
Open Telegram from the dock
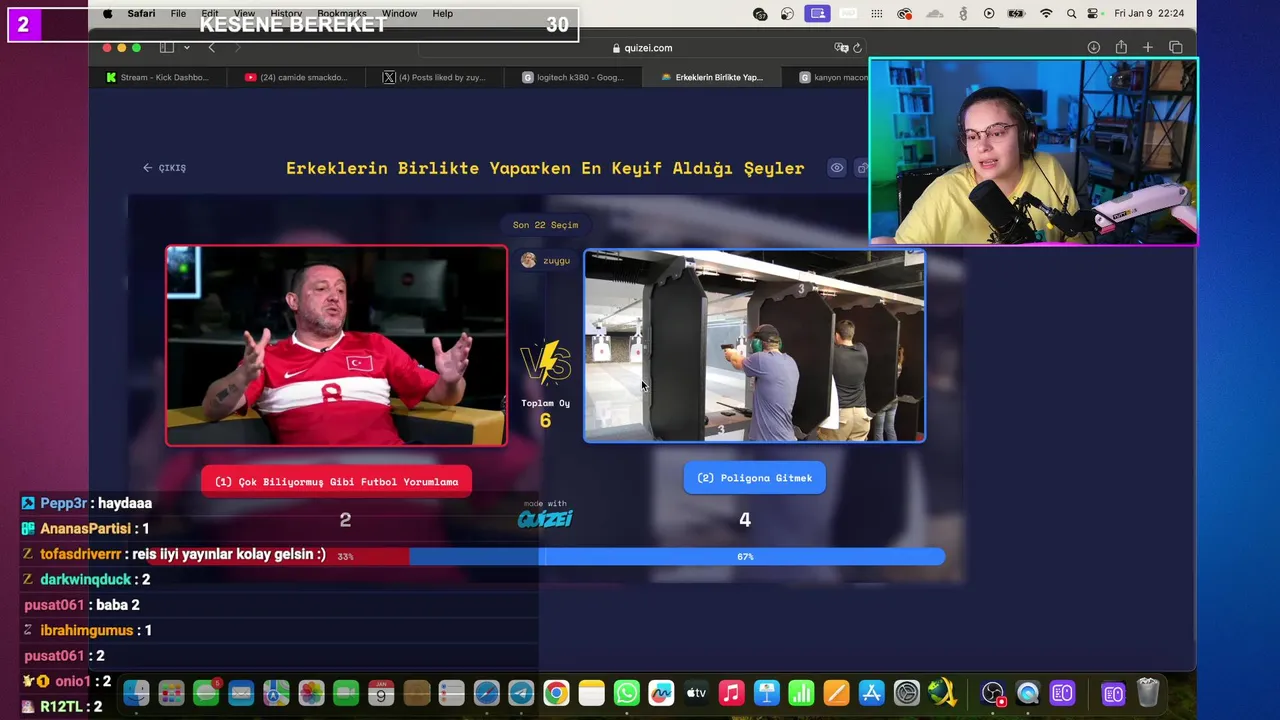tap(521, 693)
